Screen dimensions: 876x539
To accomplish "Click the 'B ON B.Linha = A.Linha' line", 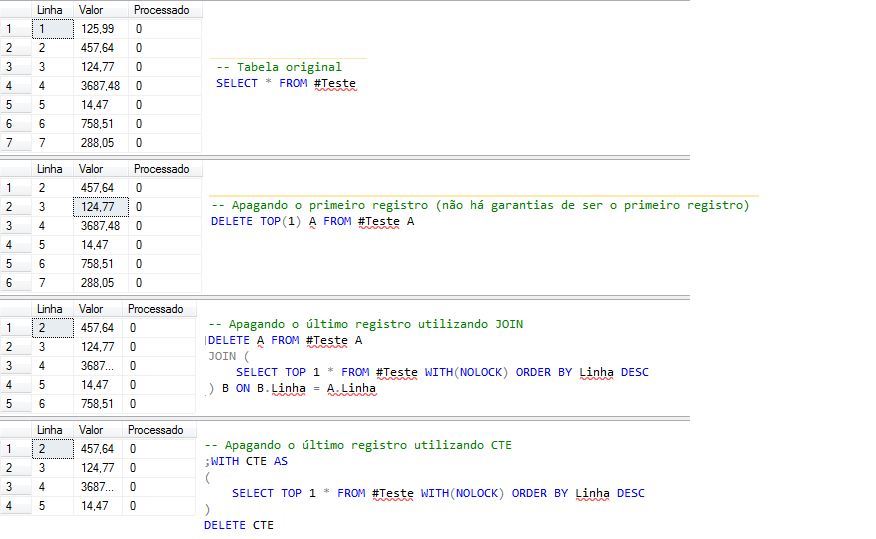I will point(294,388).
